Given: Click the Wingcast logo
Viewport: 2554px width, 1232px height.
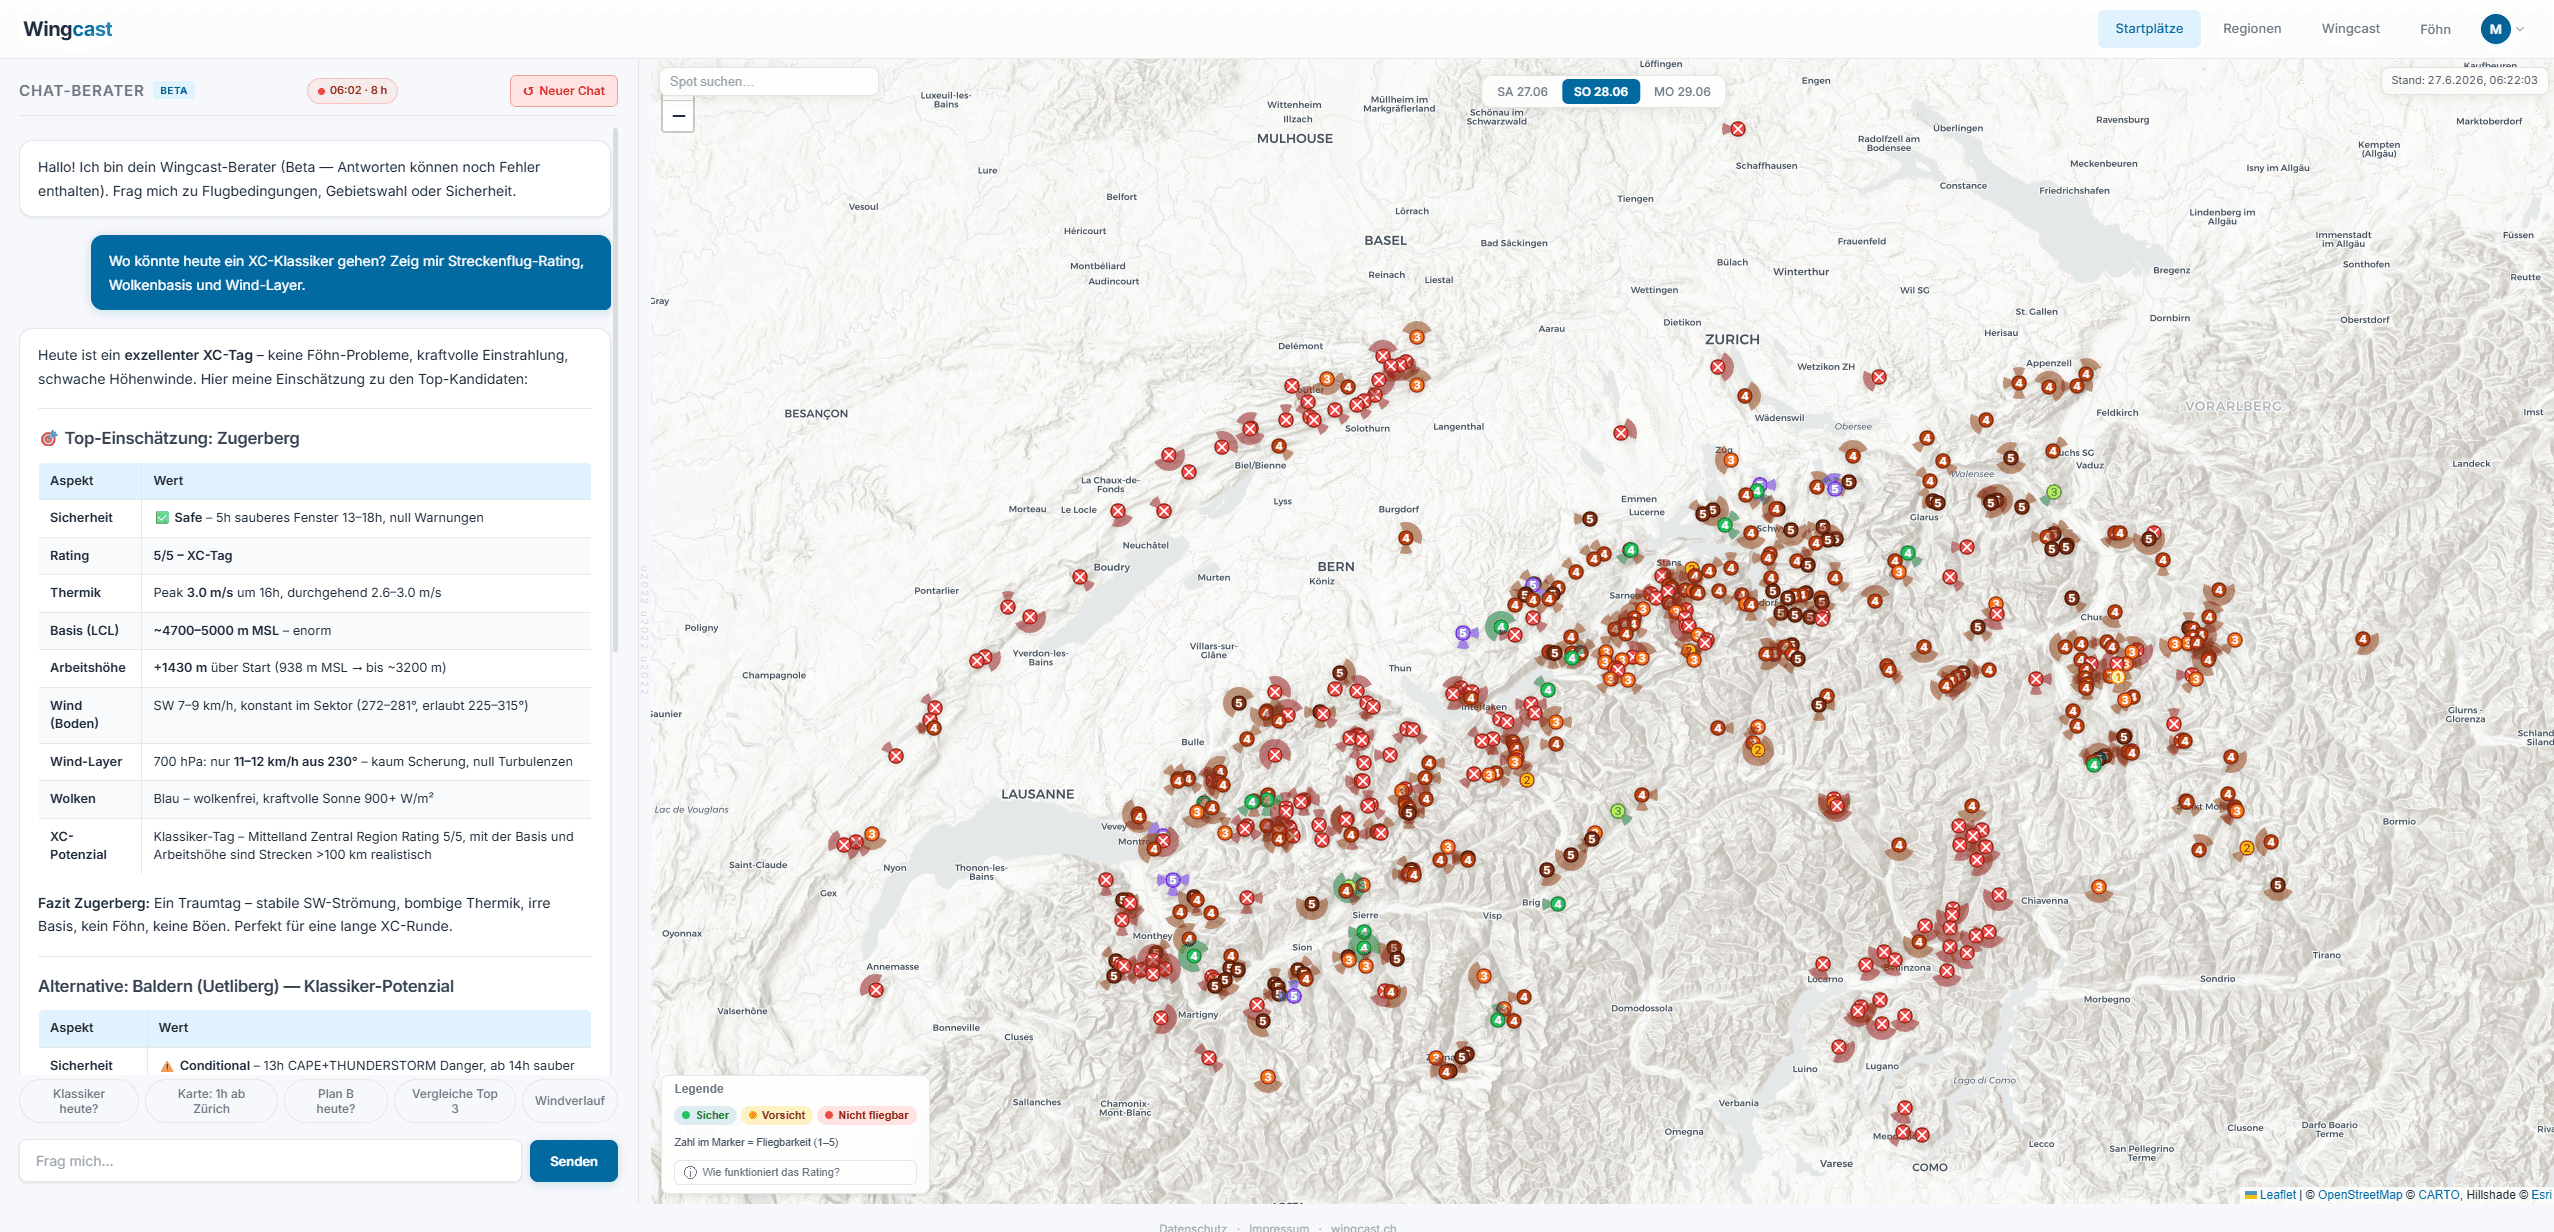Looking at the screenshot, I should point(68,29).
